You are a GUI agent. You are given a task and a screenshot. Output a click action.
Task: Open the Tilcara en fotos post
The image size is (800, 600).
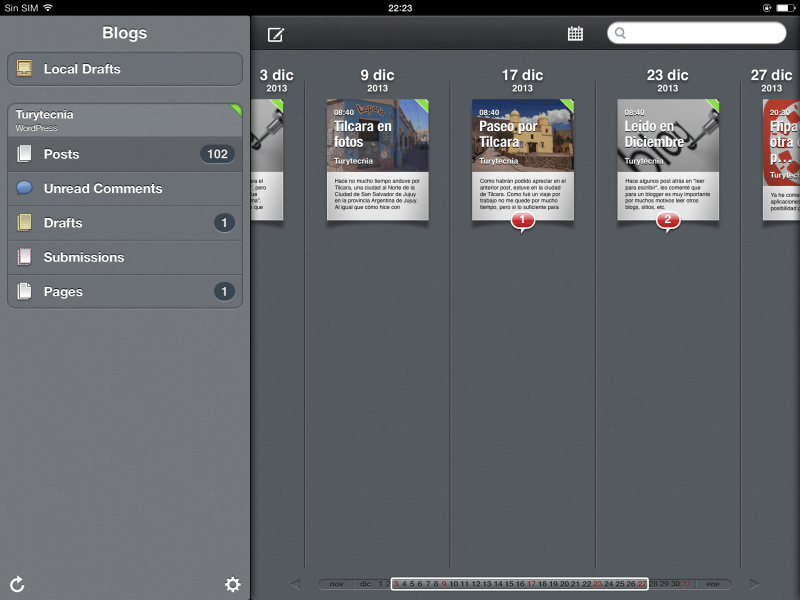(x=377, y=159)
